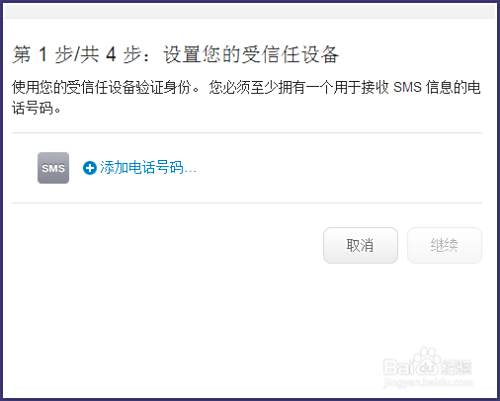Click the gray SMS icon
This screenshot has height=401, width=500.
tap(53, 168)
